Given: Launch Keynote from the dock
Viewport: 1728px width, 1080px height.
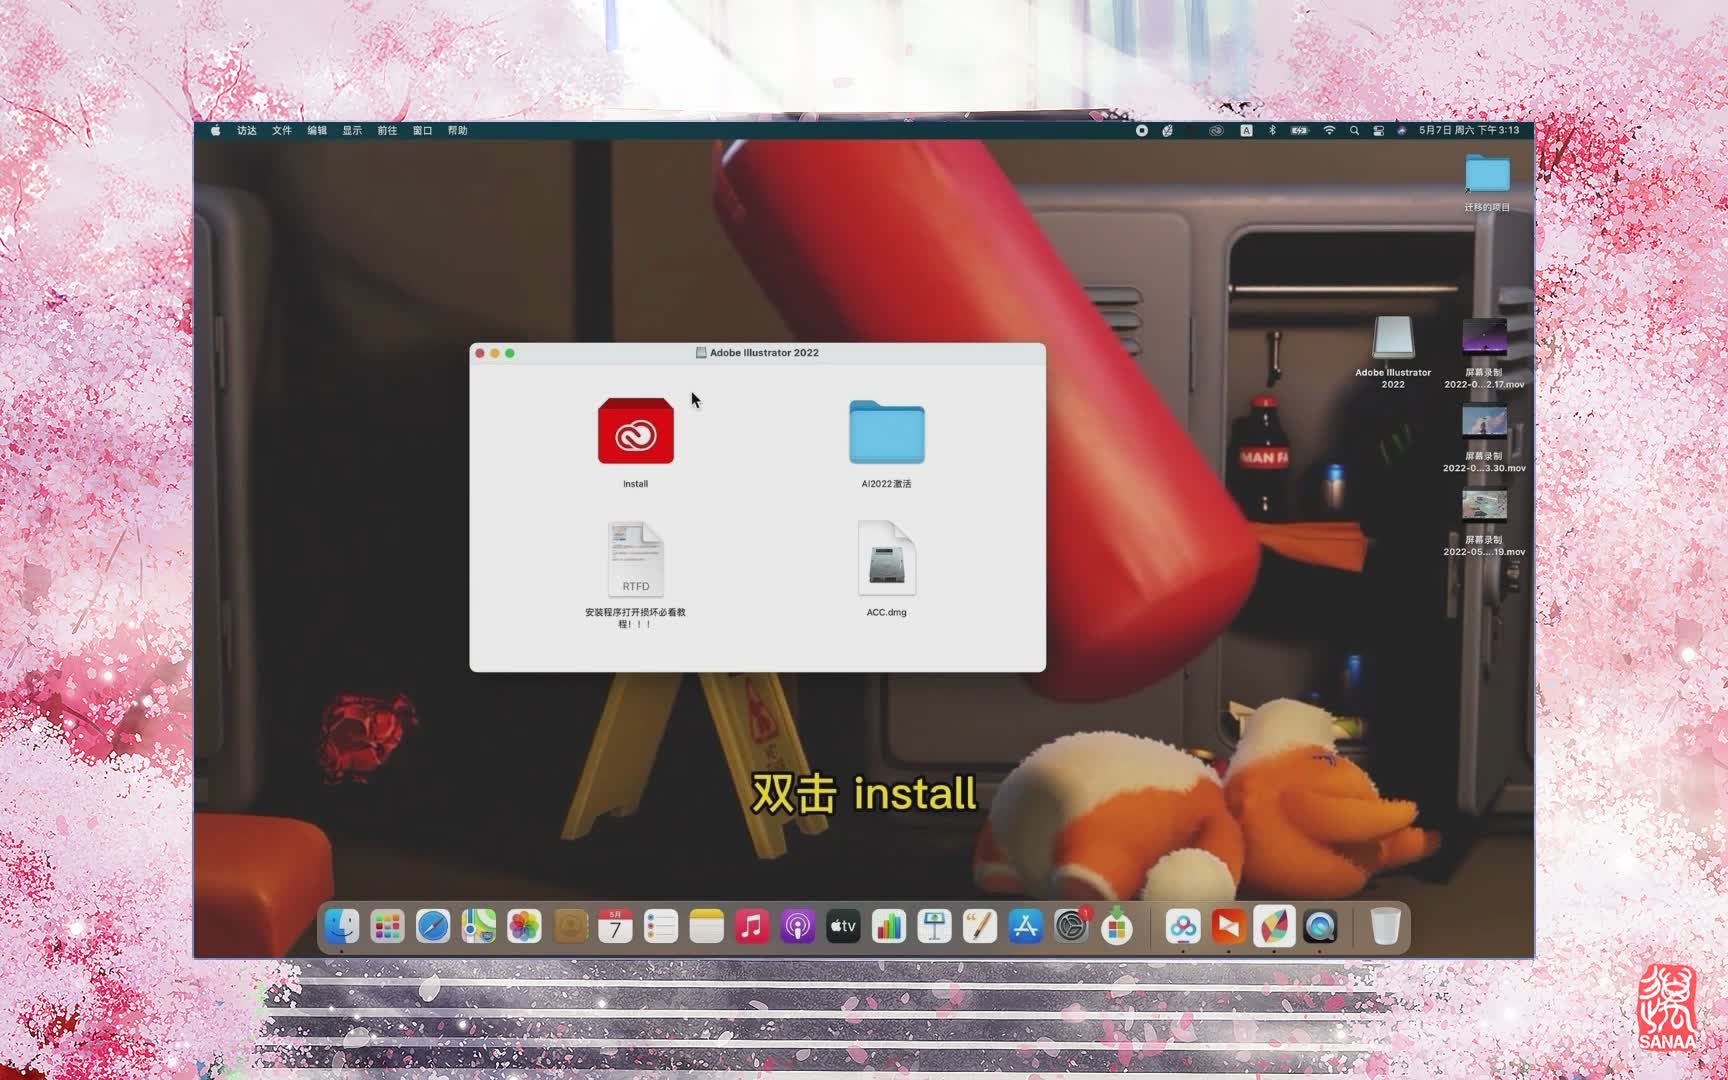Looking at the screenshot, I should point(934,926).
